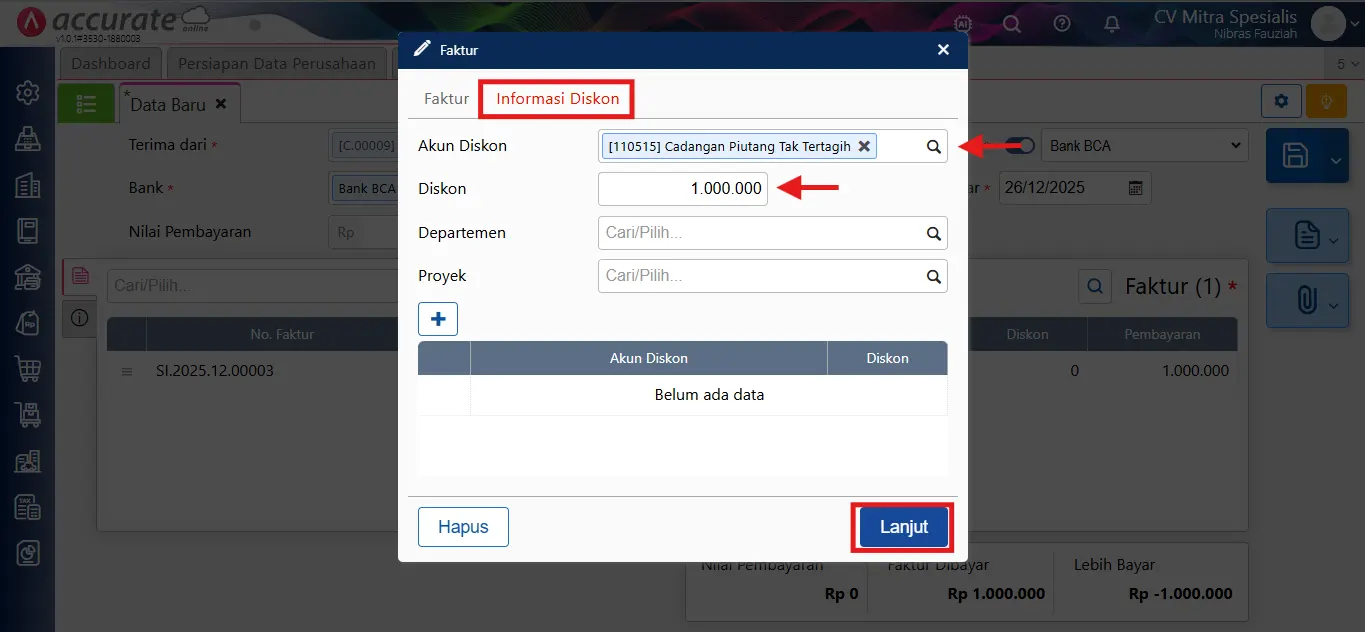Click the search icon in Akun Diskon field
Viewport: 1365px width, 632px height.
(933, 147)
